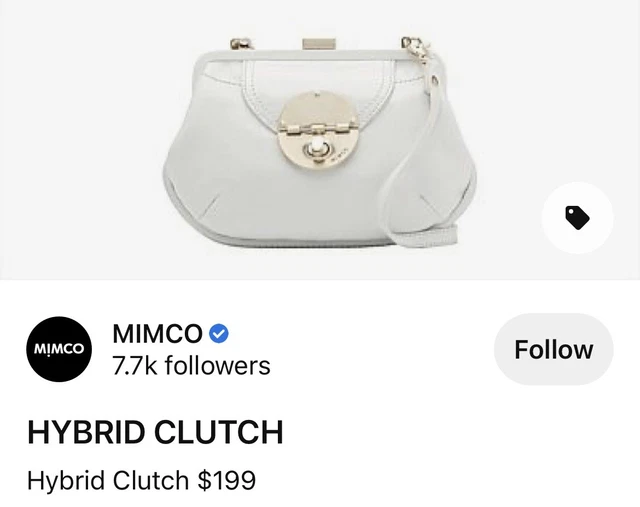The width and height of the screenshot is (640, 507).
Task: Open the white clutch product image
Action: click(x=320, y=140)
